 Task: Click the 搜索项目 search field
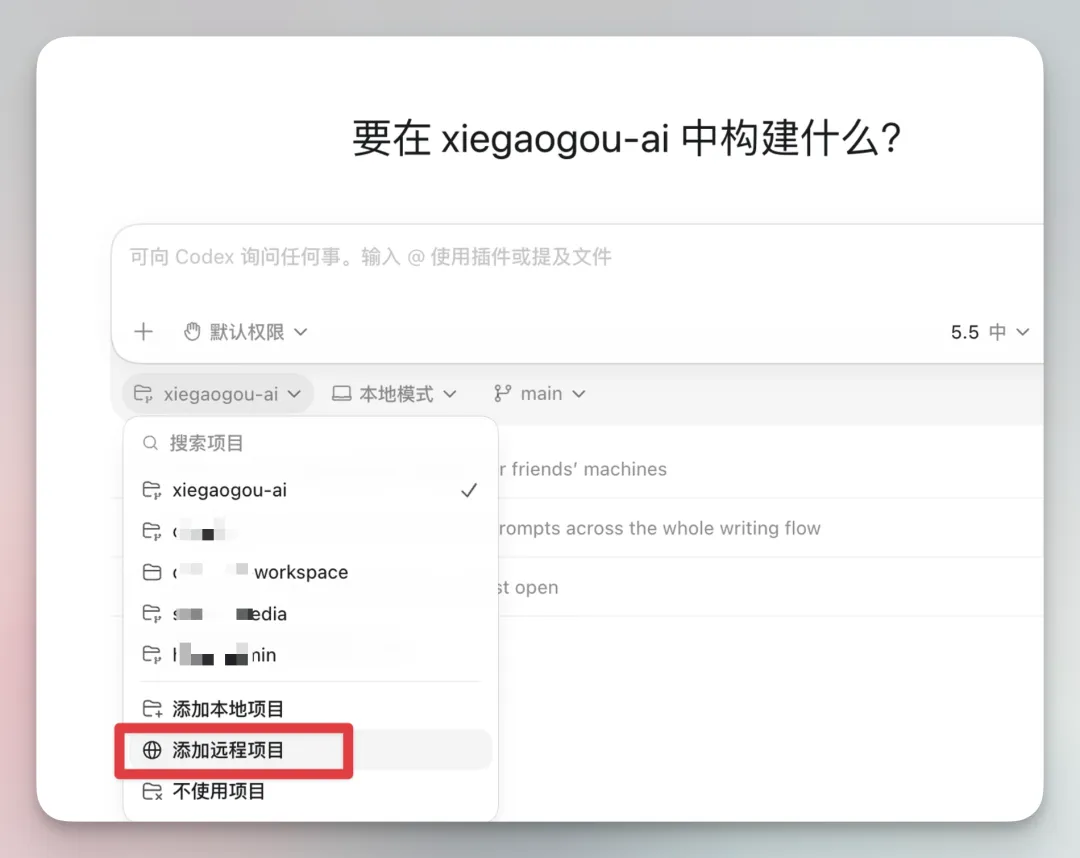click(x=311, y=443)
